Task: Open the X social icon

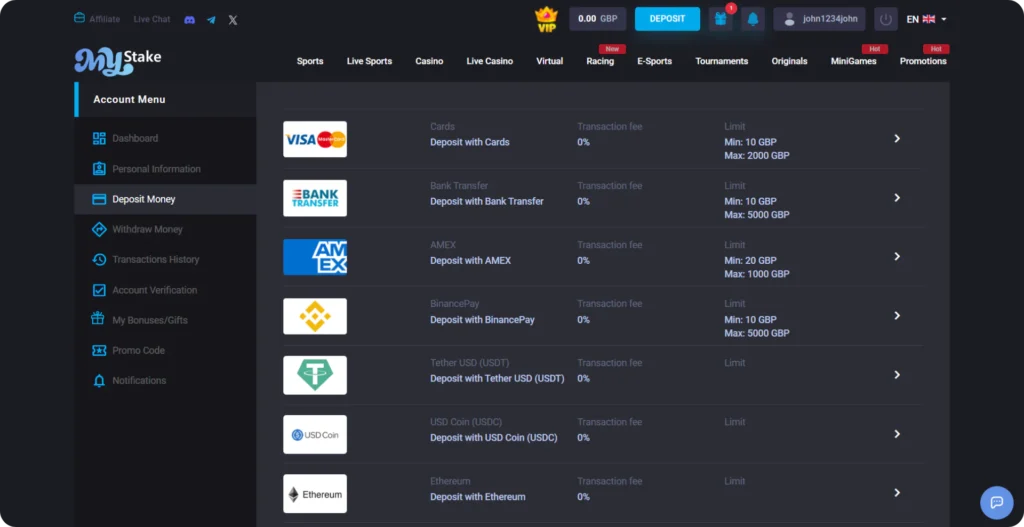Action: coord(232,20)
